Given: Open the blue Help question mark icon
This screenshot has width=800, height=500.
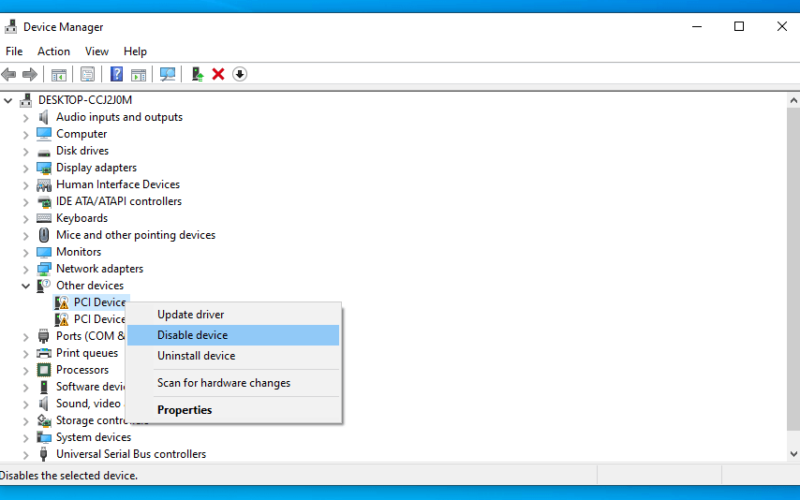Looking at the screenshot, I should coord(116,74).
